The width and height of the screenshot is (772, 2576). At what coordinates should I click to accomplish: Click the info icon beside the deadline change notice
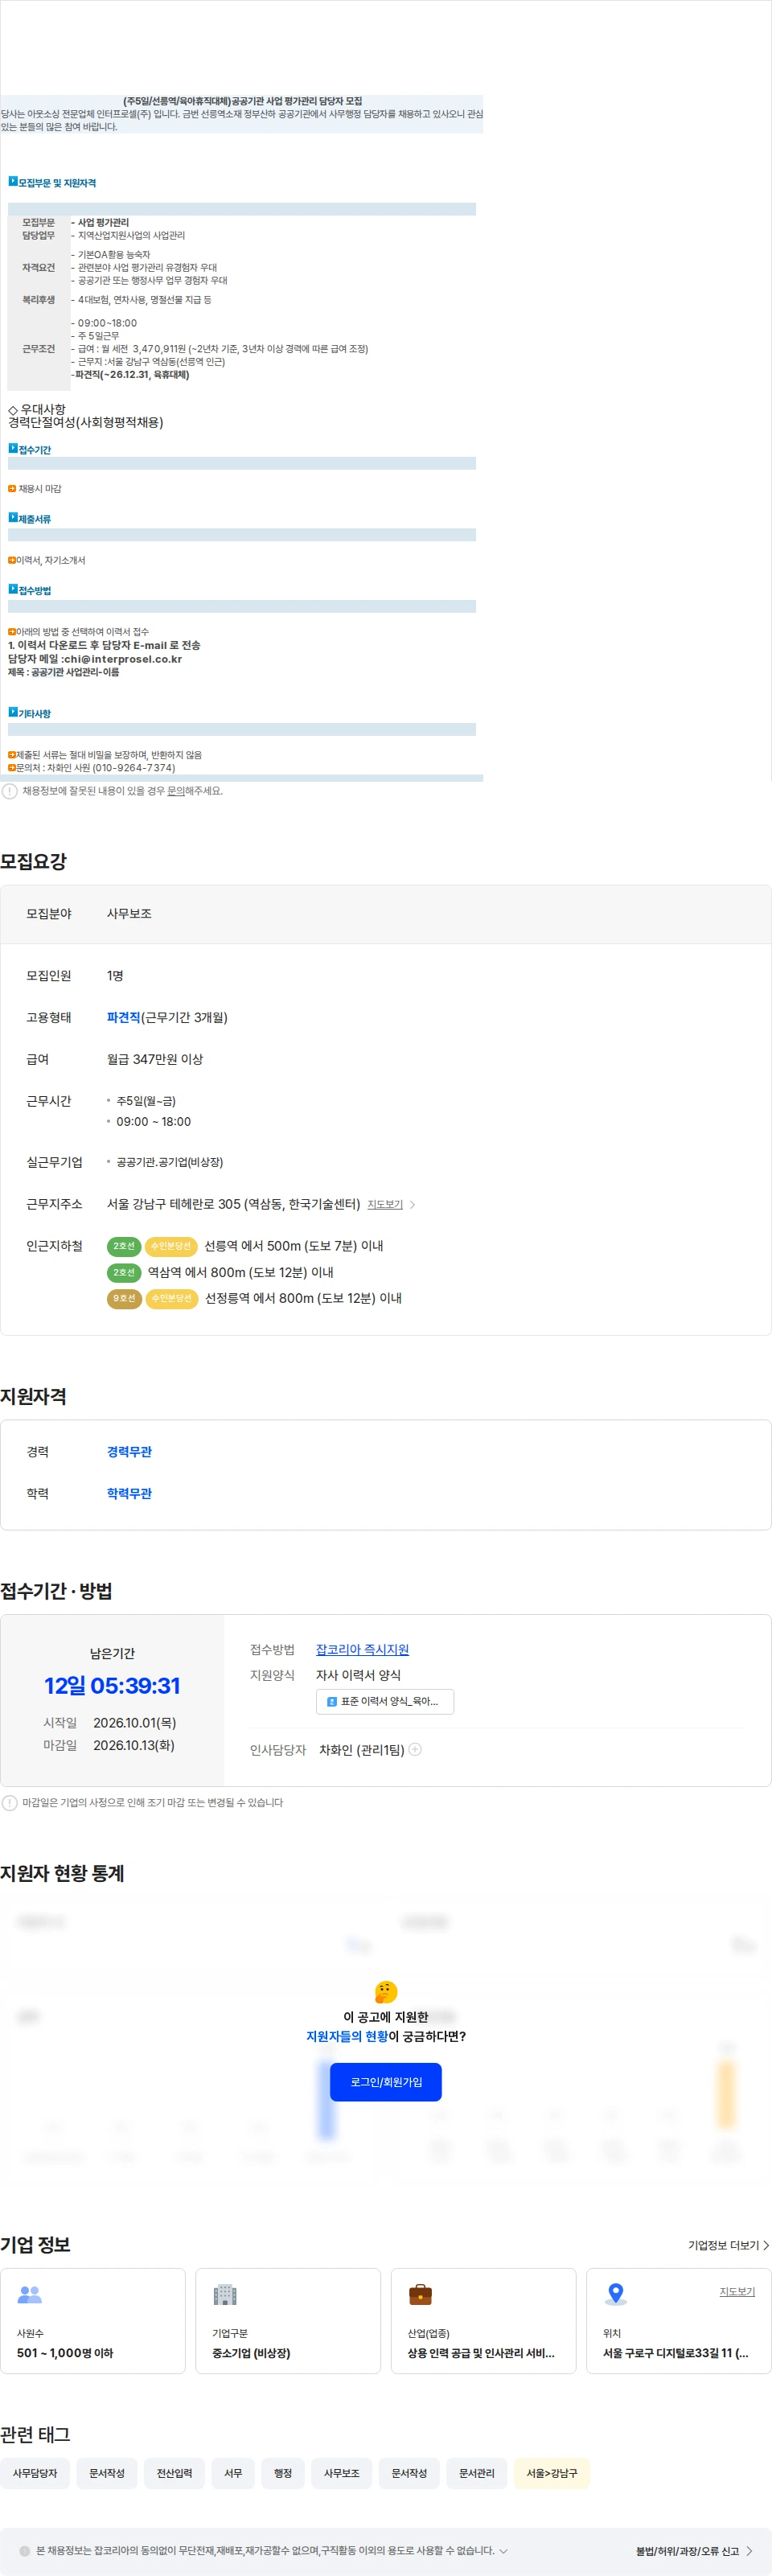tap(10, 1802)
